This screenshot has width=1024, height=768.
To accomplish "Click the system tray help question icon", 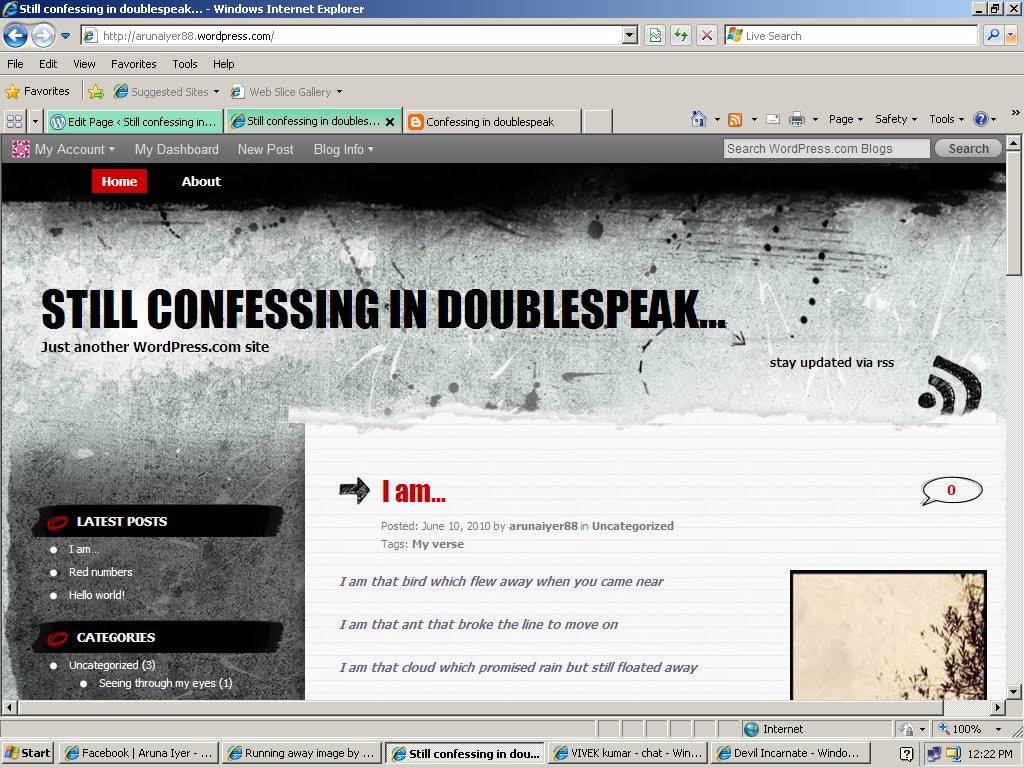I will (x=906, y=754).
